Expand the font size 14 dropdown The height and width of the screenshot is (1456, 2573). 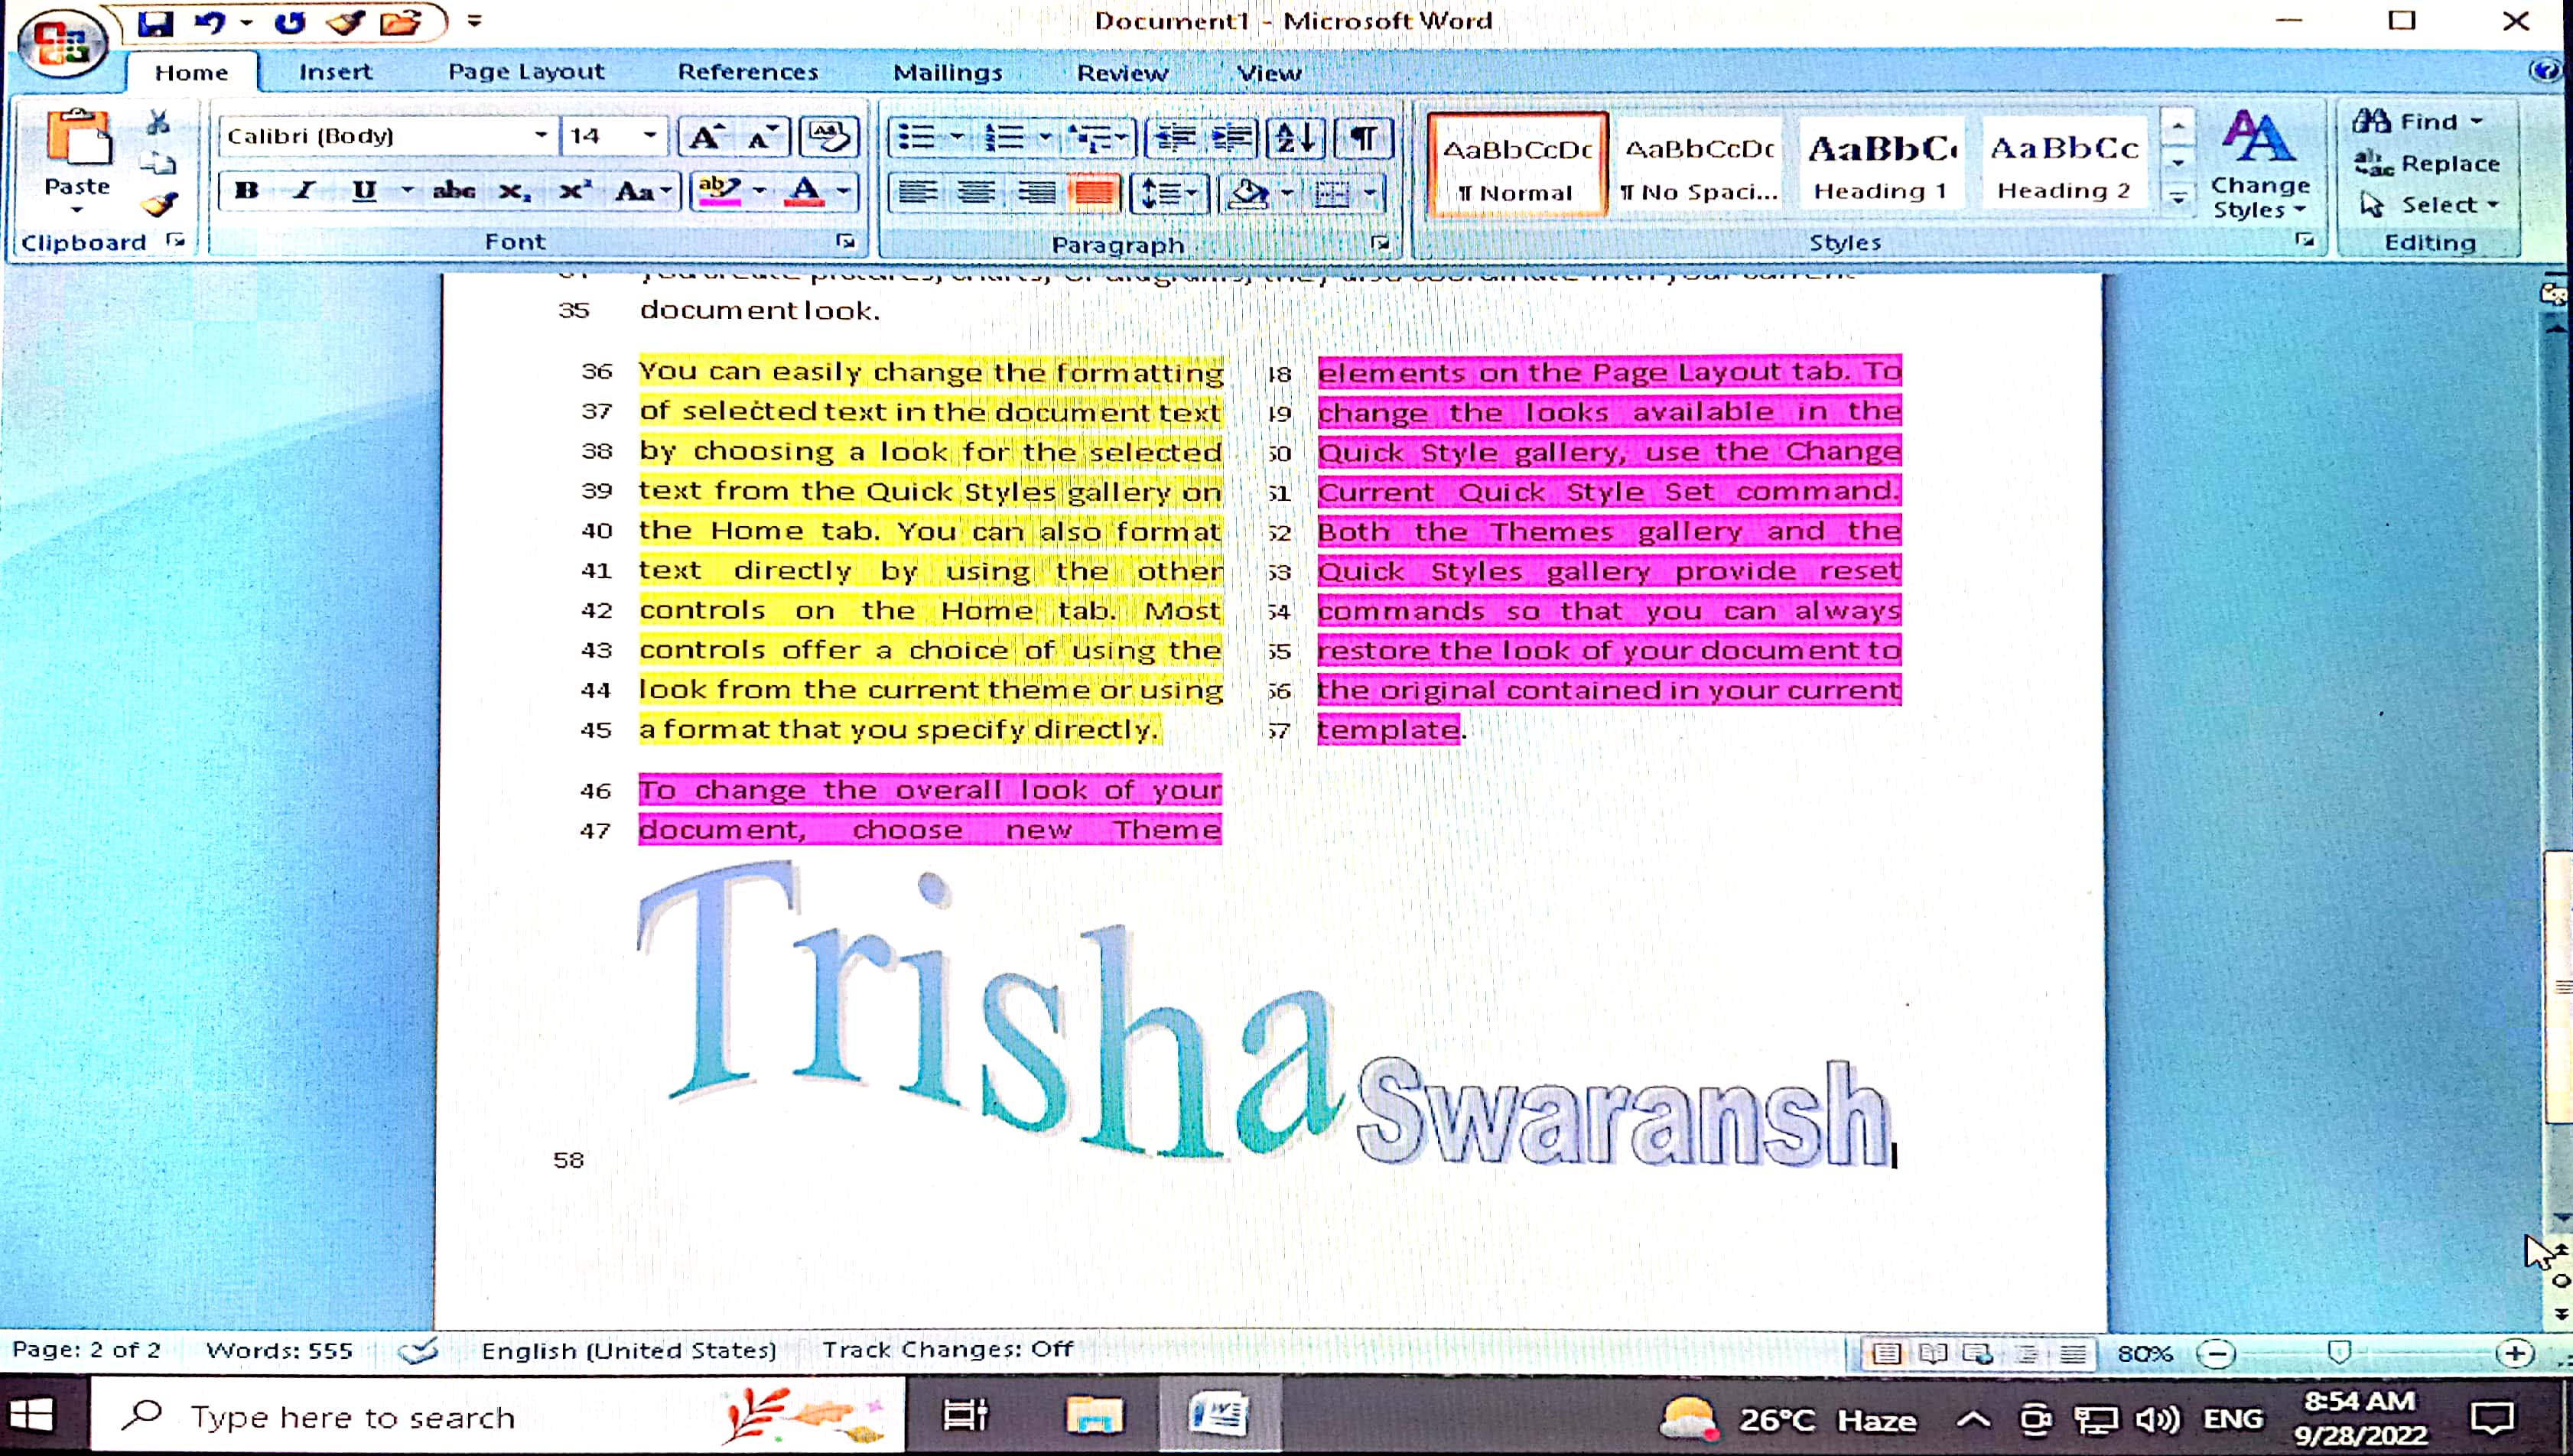tap(649, 135)
